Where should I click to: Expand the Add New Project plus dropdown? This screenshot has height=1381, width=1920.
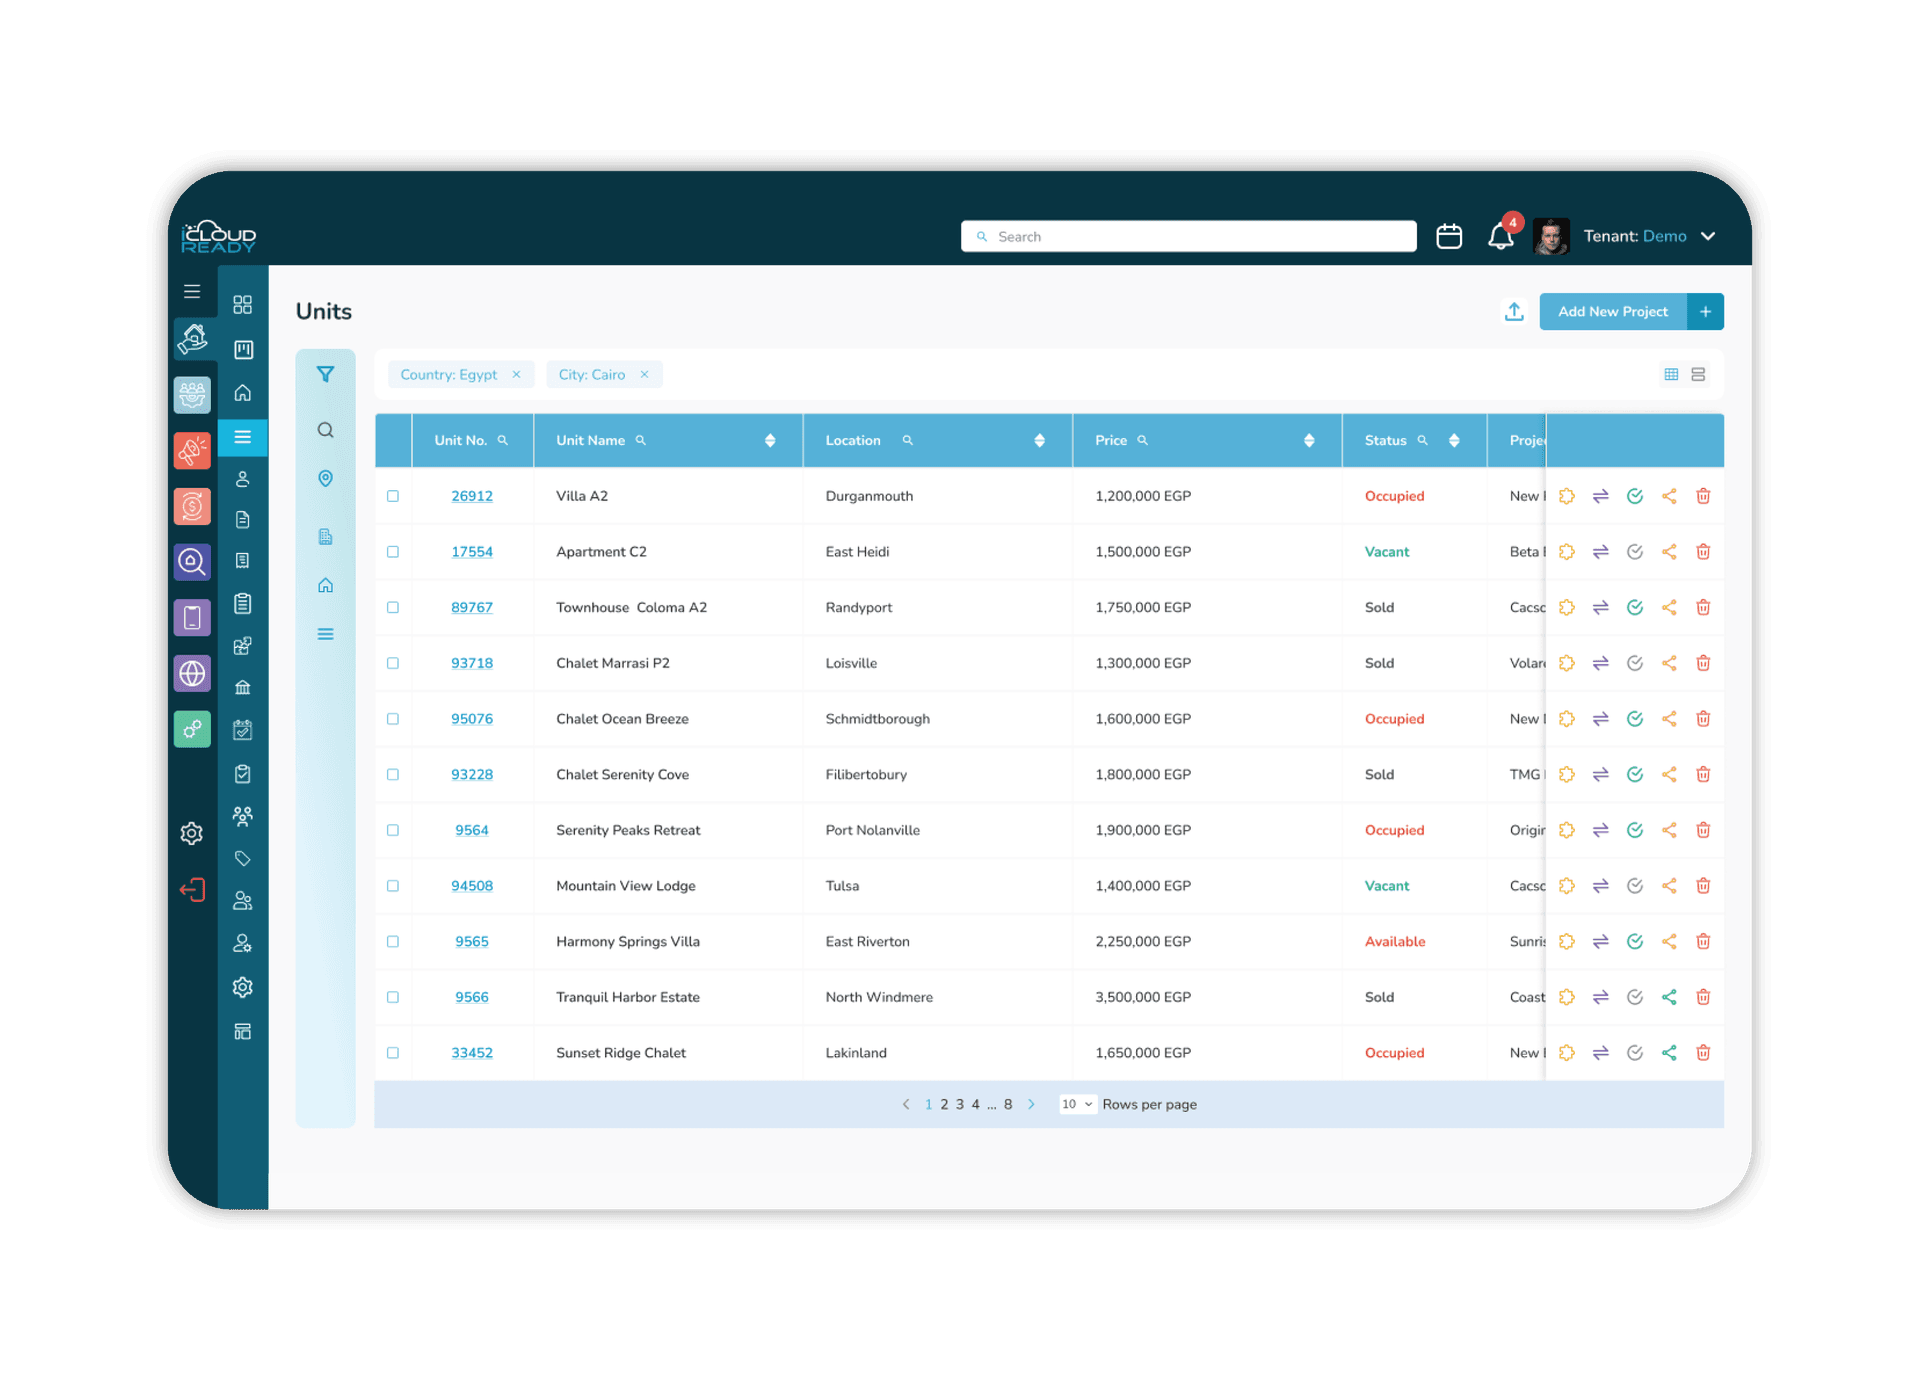pos(1705,311)
